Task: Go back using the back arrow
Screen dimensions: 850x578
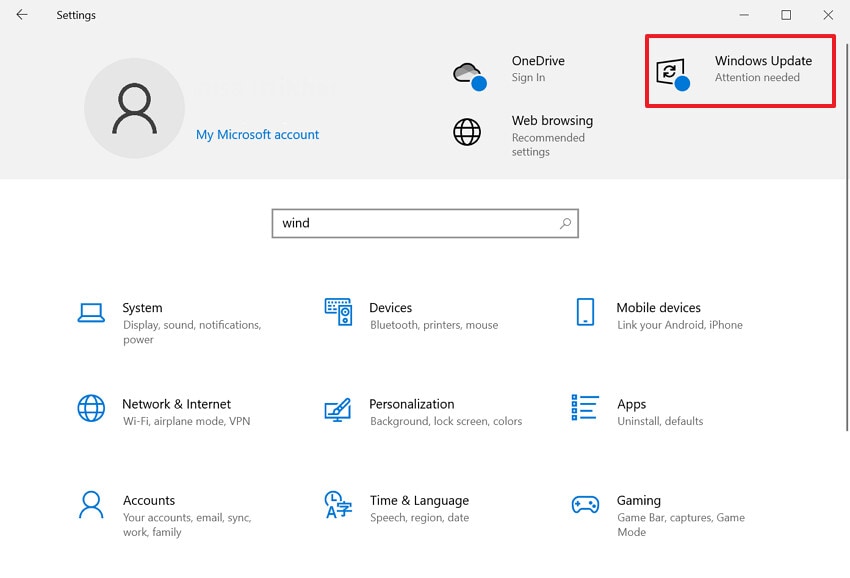Action: click(21, 15)
